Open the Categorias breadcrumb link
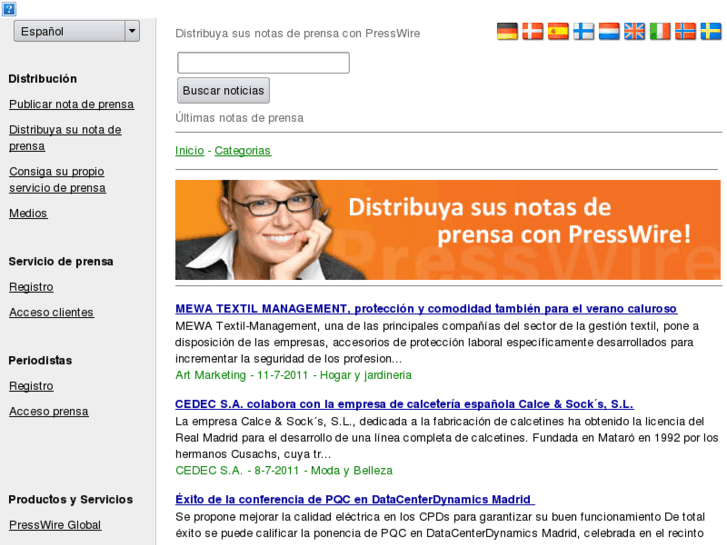The image size is (727, 545). (x=242, y=151)
